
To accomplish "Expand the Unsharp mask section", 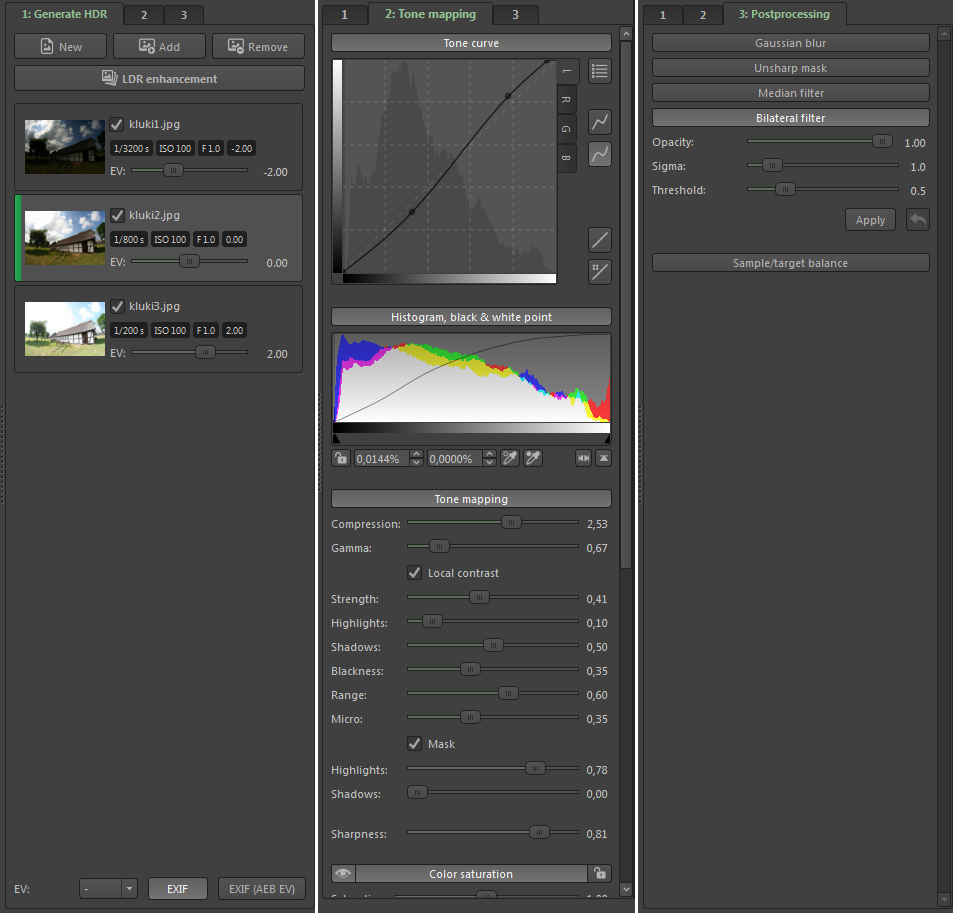I will pos(790,68).
